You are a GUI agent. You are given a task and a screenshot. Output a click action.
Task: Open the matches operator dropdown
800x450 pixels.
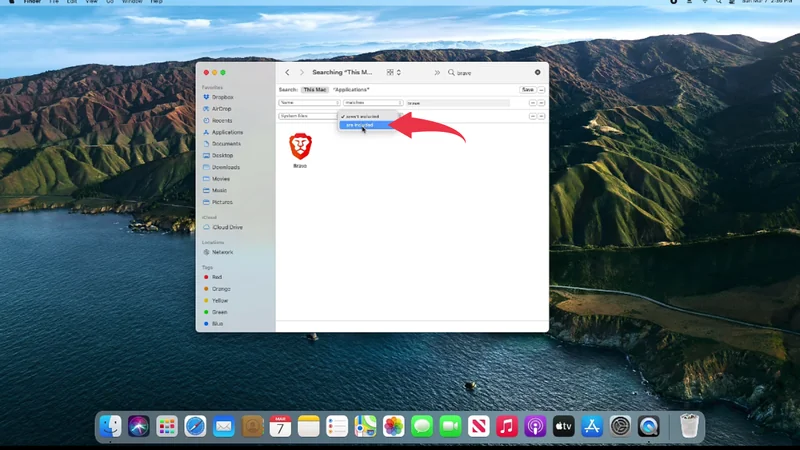pyautogui.click(x=372, y=103)
